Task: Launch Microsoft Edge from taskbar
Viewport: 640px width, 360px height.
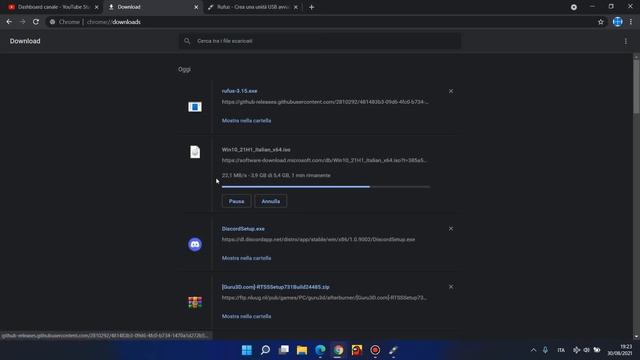Action: tap(320, 350)
